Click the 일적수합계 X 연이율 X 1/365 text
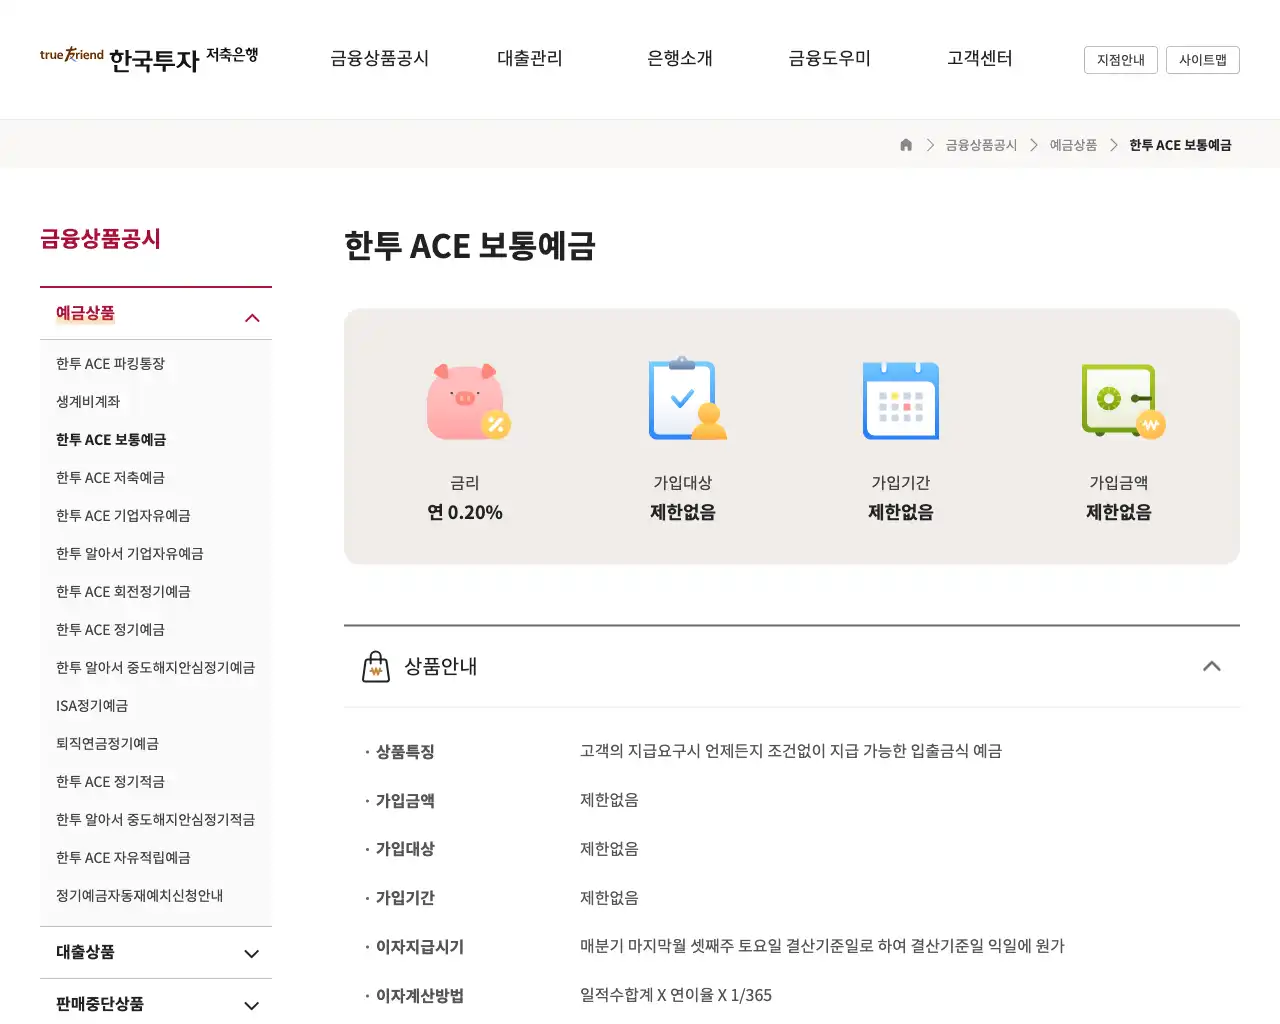The height and width of the screenshot is (1024, 1280). [x=676, y=996]
